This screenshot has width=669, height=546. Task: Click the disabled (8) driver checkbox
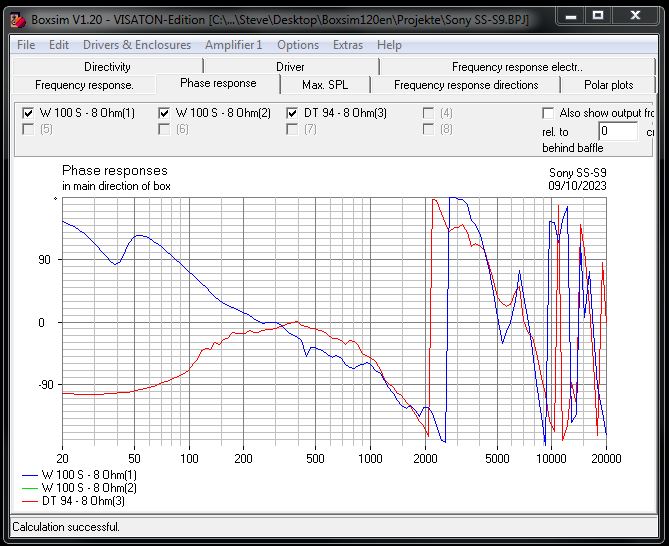428,129
